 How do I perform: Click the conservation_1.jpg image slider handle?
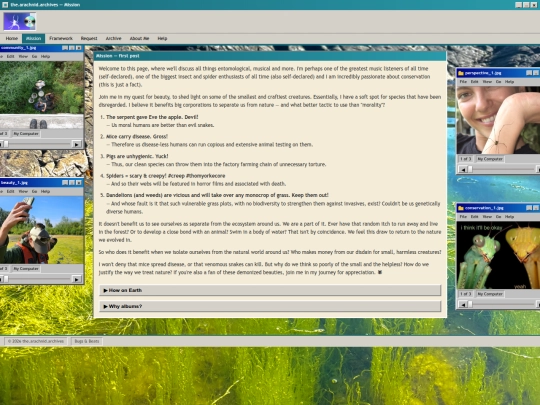pyautogui.click(x=470, y=304)
